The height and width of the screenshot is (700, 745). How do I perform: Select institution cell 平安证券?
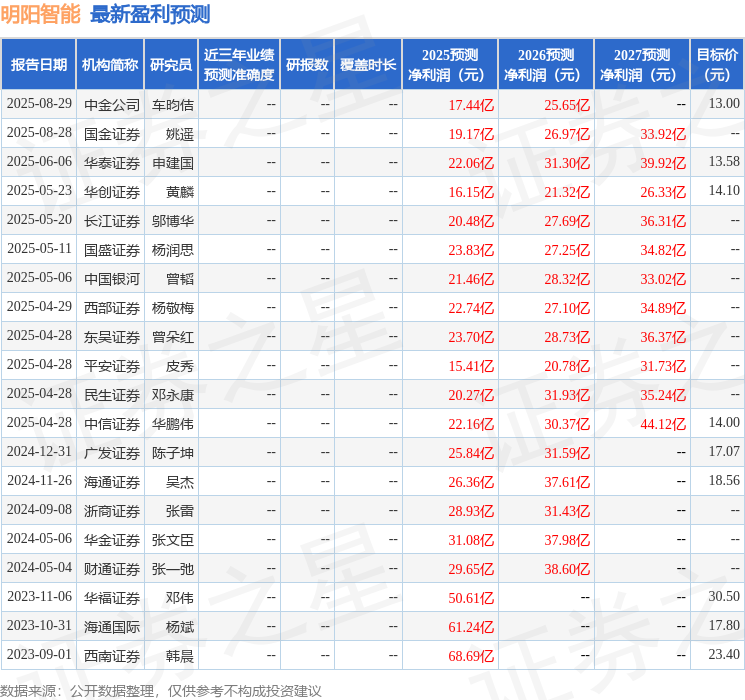(x=112, y=366)
